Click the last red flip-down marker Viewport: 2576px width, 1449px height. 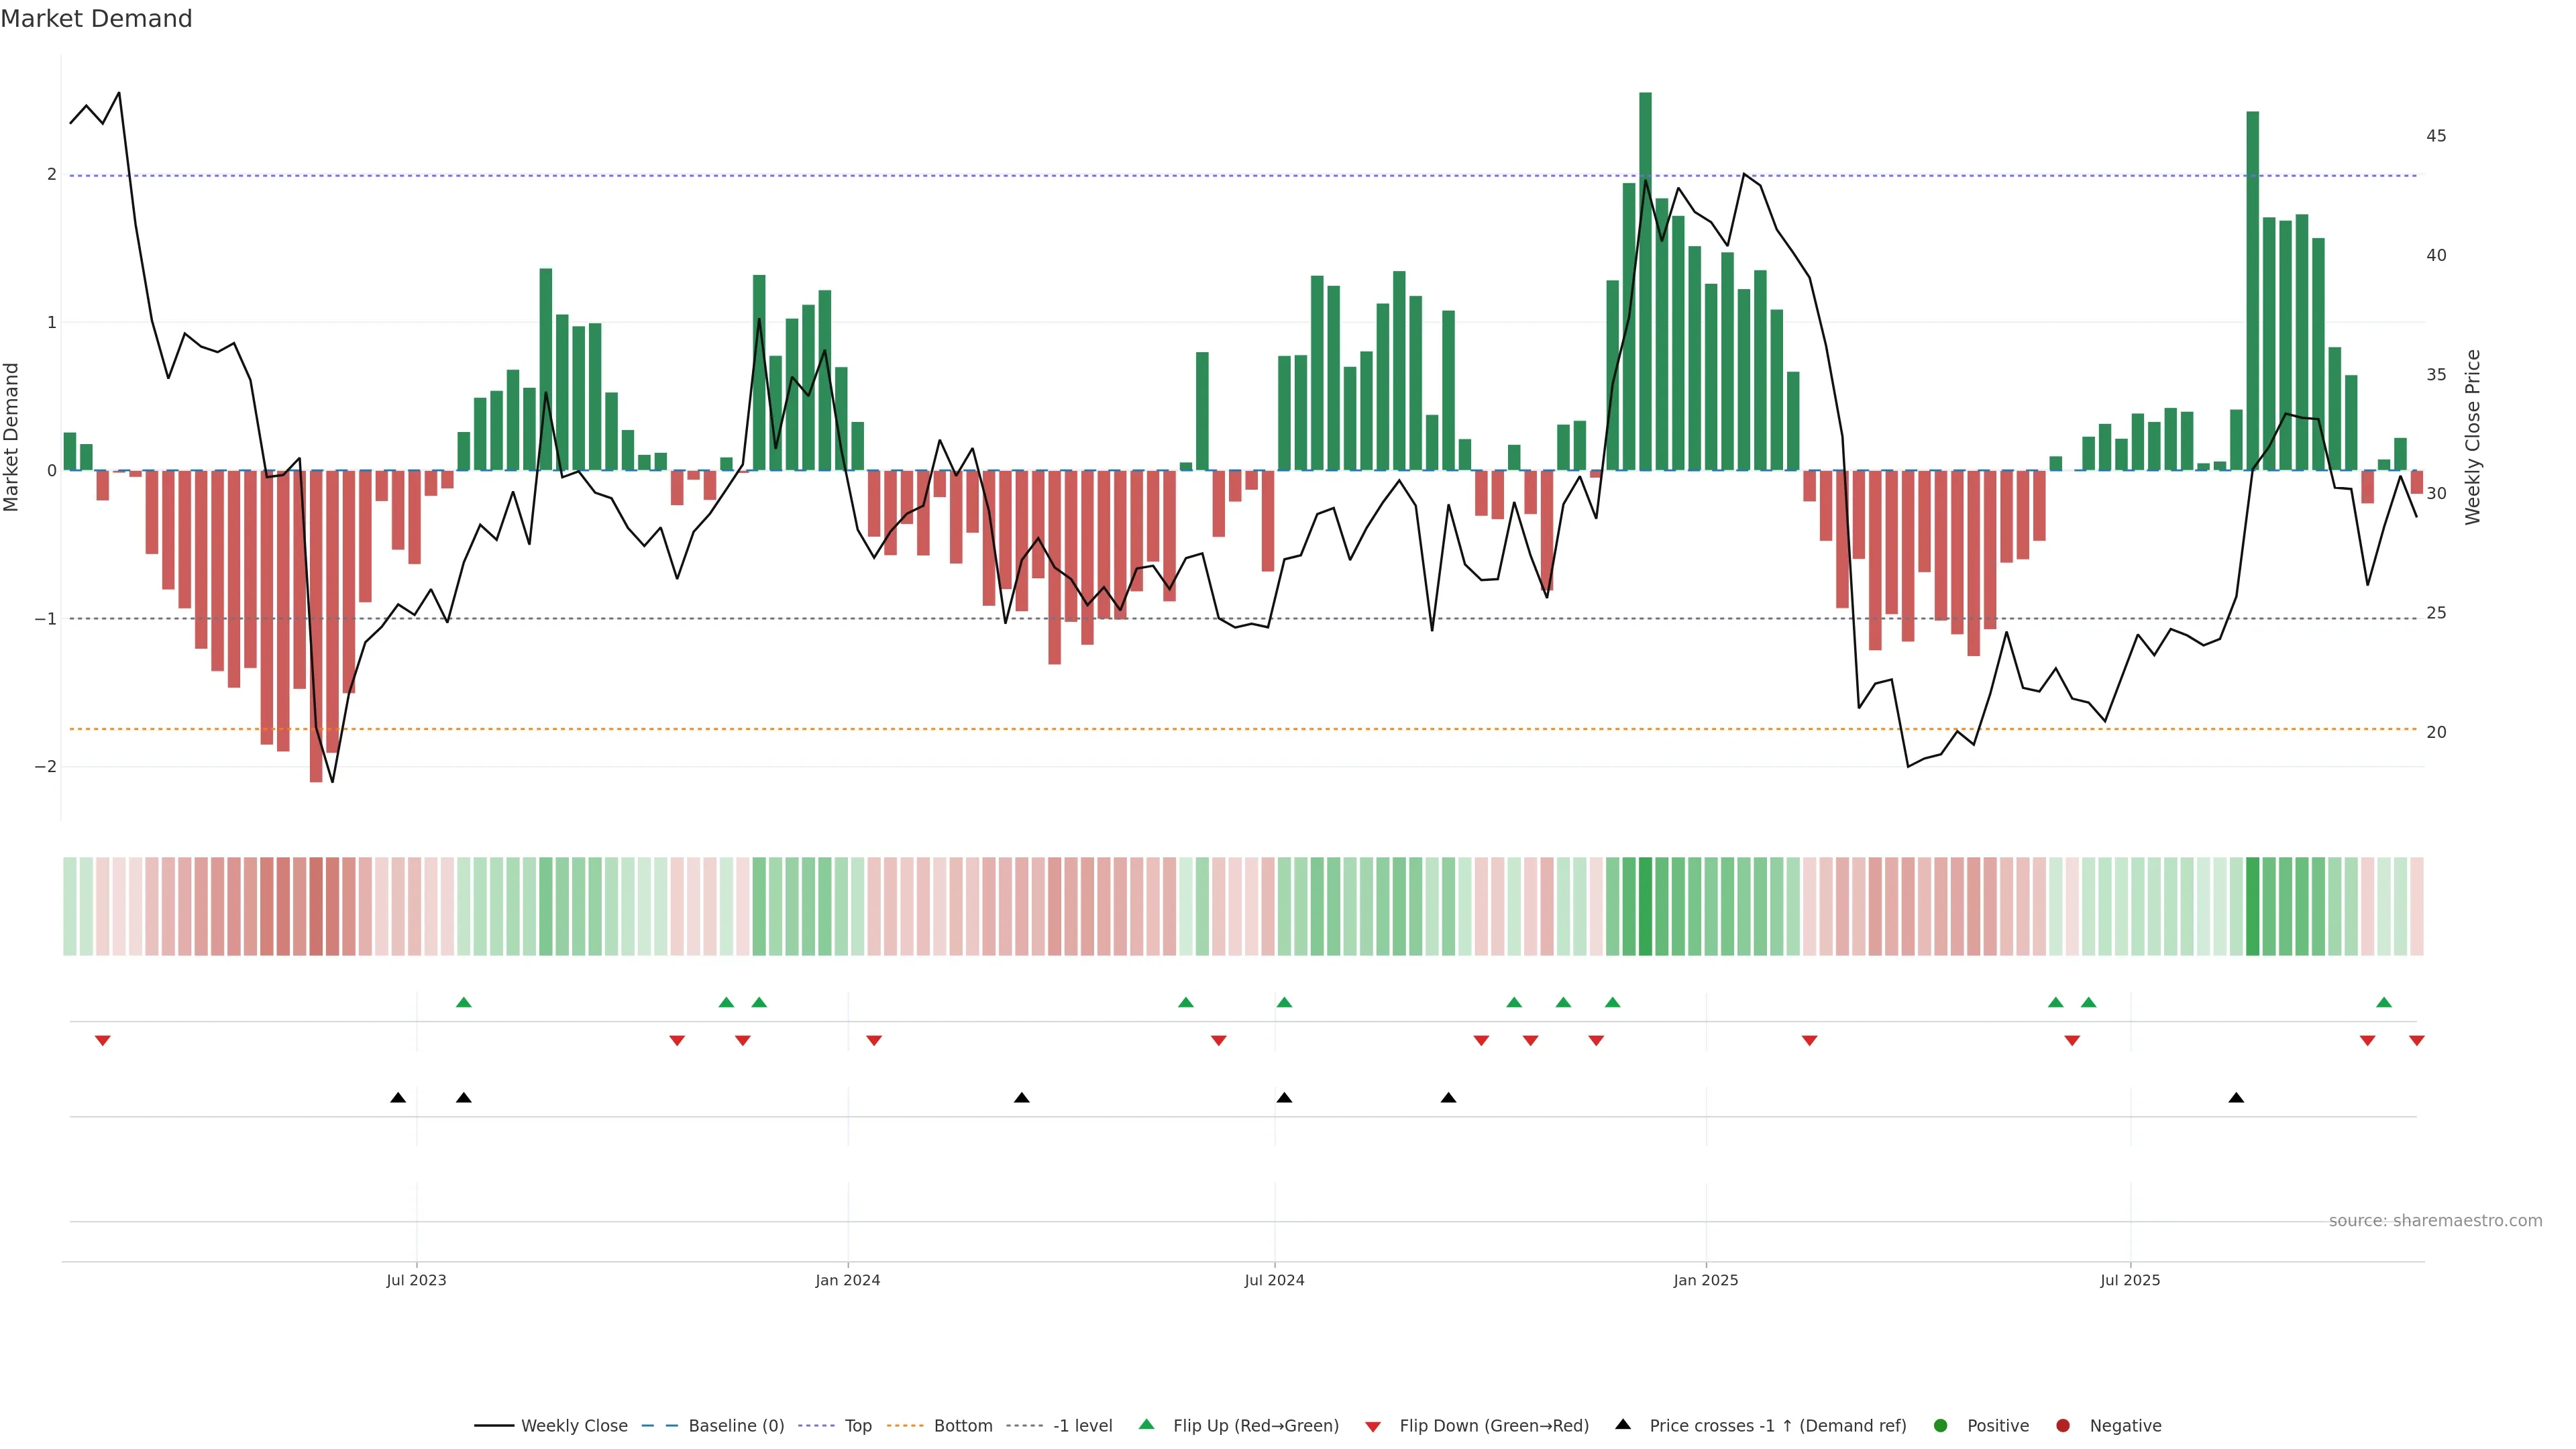click(x=2417, y=1041)
